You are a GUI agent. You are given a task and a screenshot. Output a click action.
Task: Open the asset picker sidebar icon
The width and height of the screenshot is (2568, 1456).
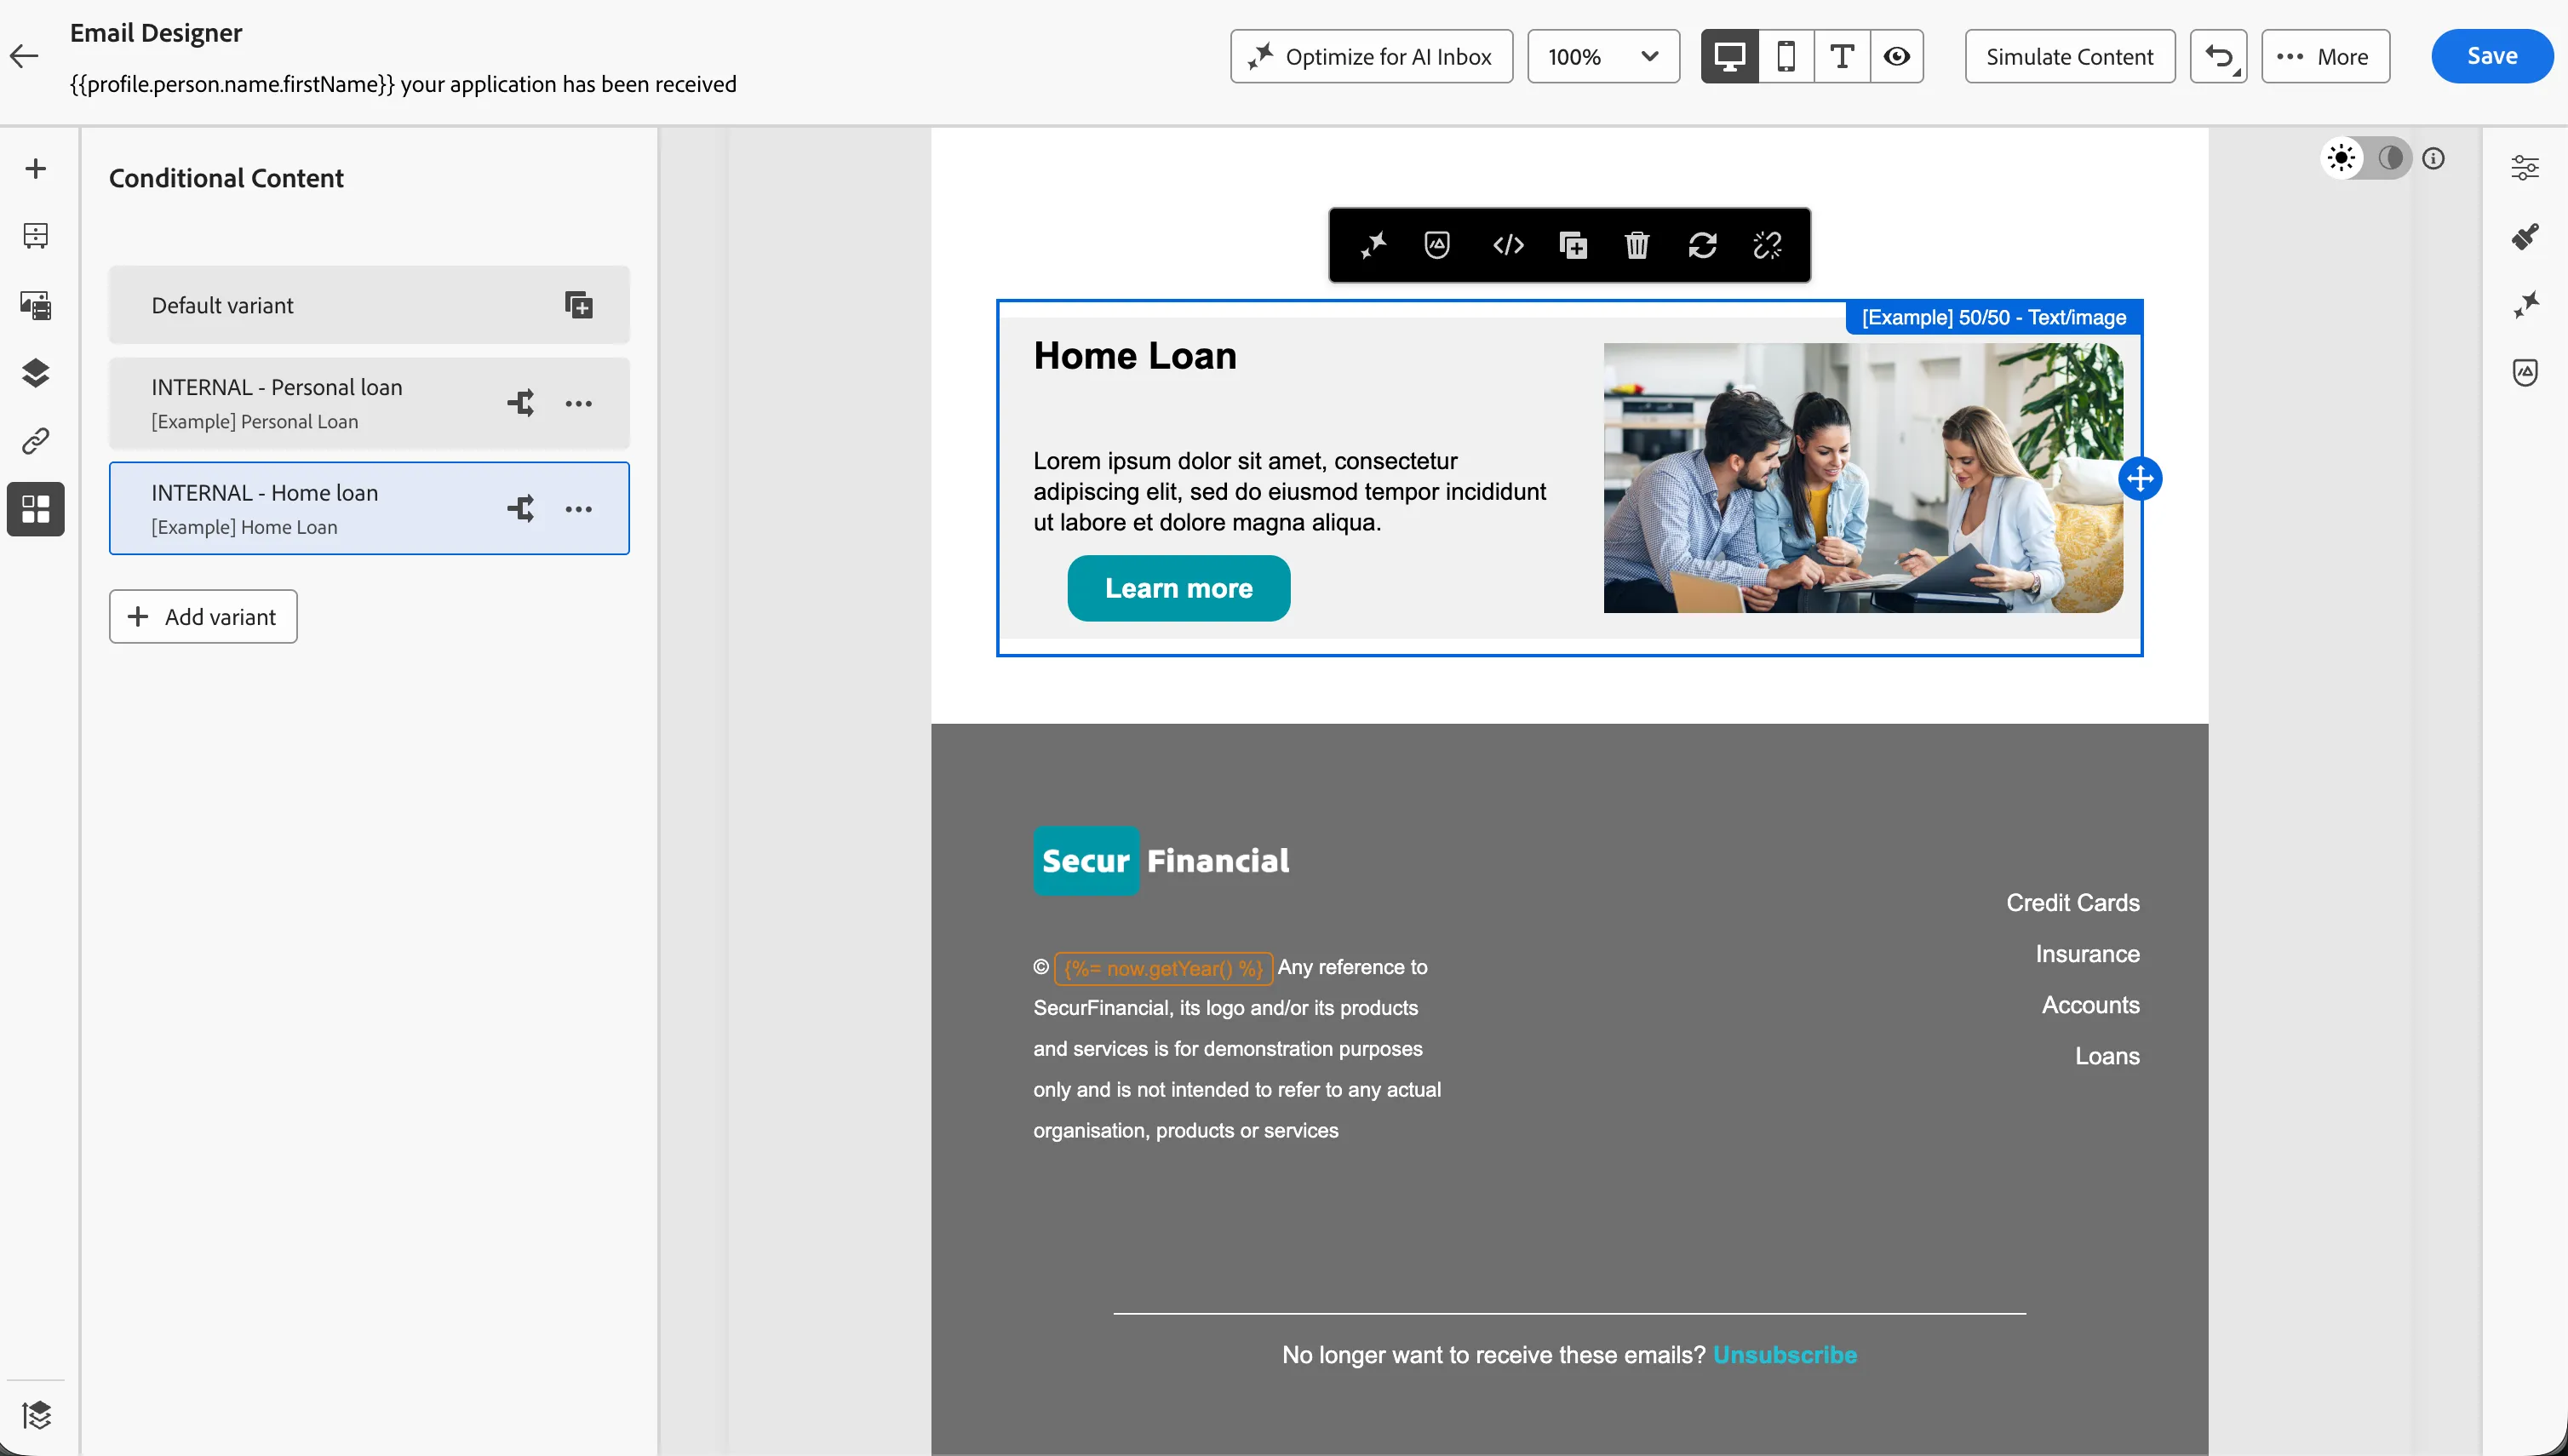(35, 304)
